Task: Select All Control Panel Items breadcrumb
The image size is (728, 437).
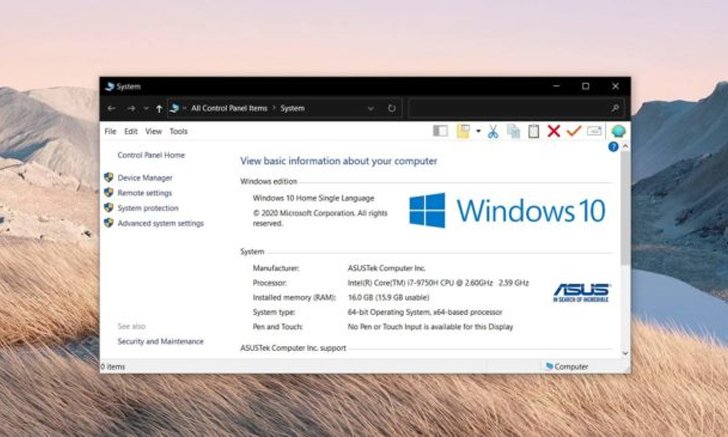Action: (229, 108)
